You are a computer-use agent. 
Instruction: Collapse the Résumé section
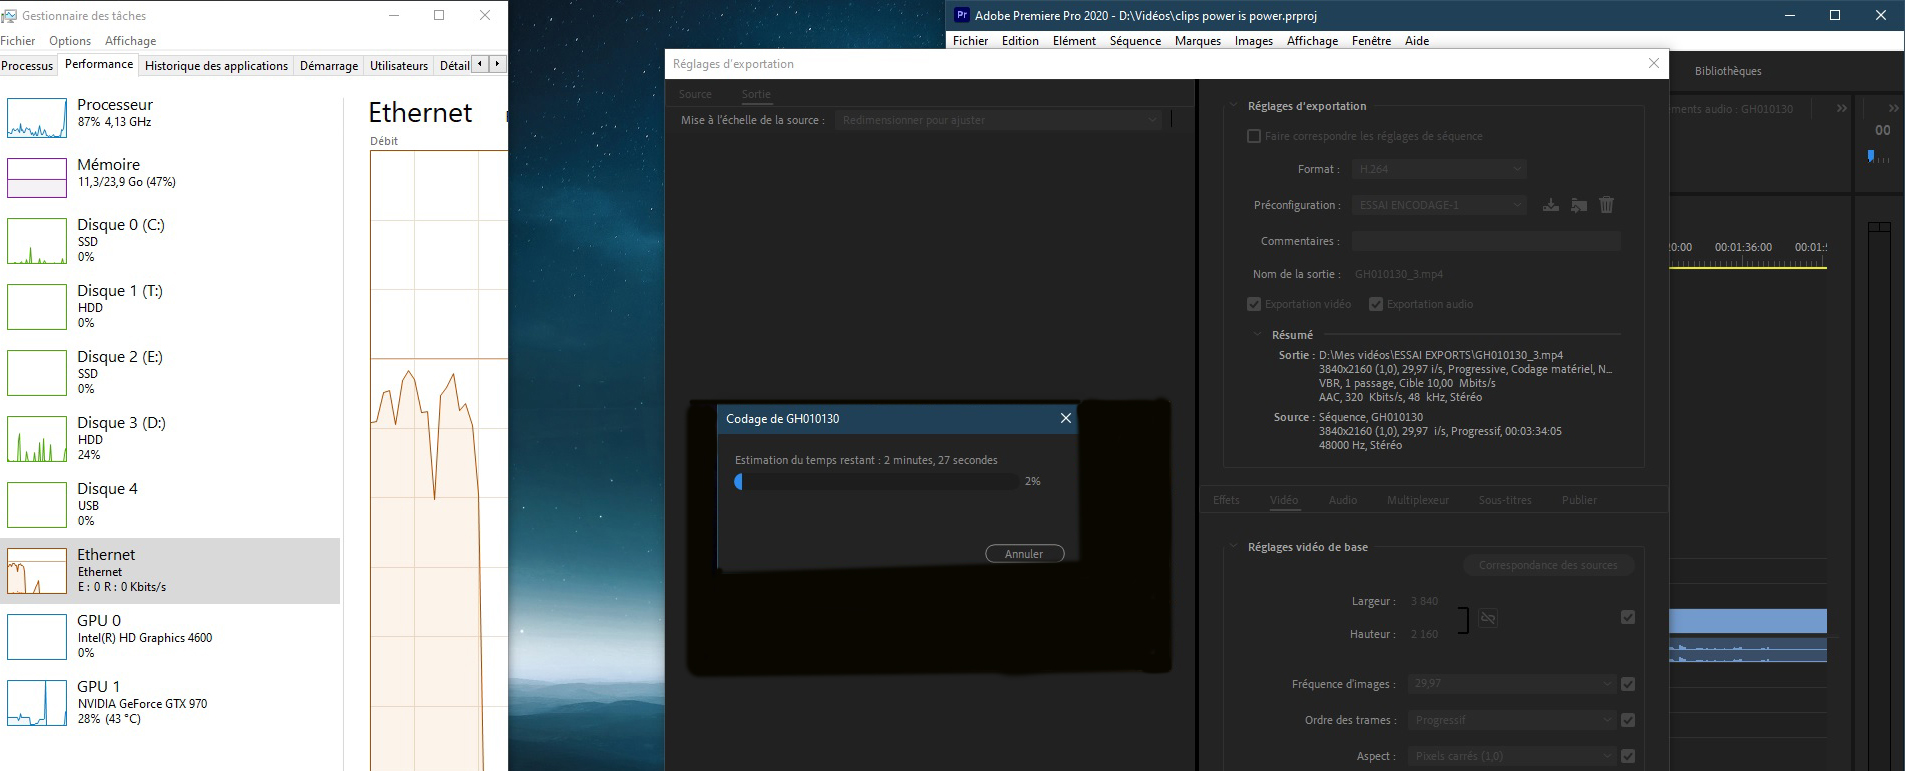point(1258,335)
